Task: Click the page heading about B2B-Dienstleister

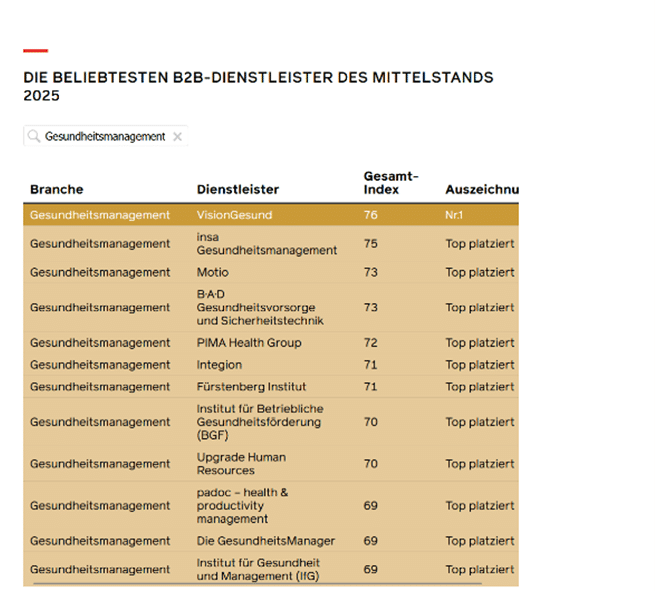Action: [258, 86]
